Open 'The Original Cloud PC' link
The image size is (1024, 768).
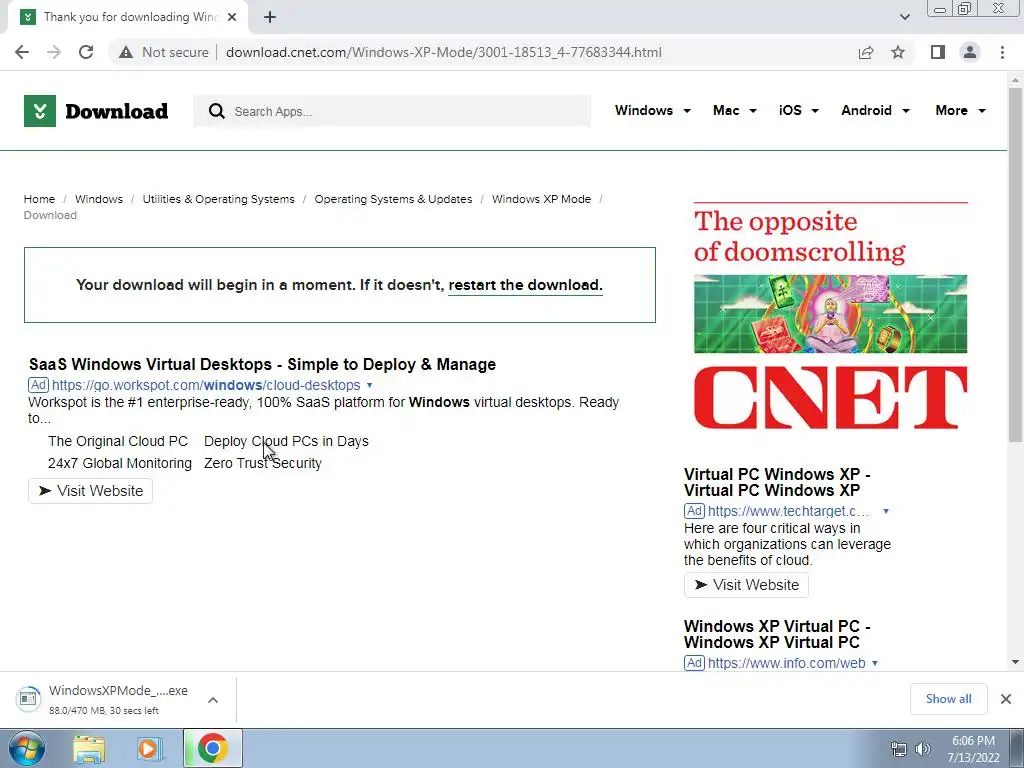tap(118, 441)
